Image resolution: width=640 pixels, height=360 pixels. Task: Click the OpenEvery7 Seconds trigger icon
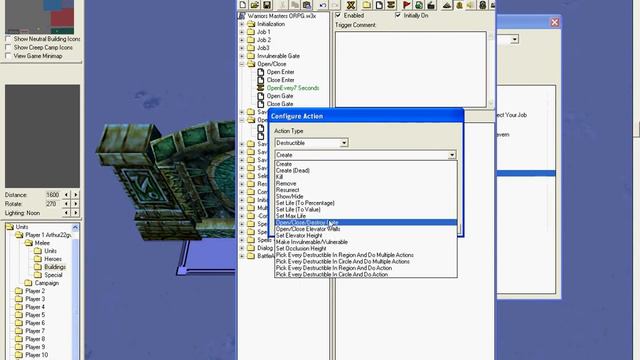click(260, 88)
